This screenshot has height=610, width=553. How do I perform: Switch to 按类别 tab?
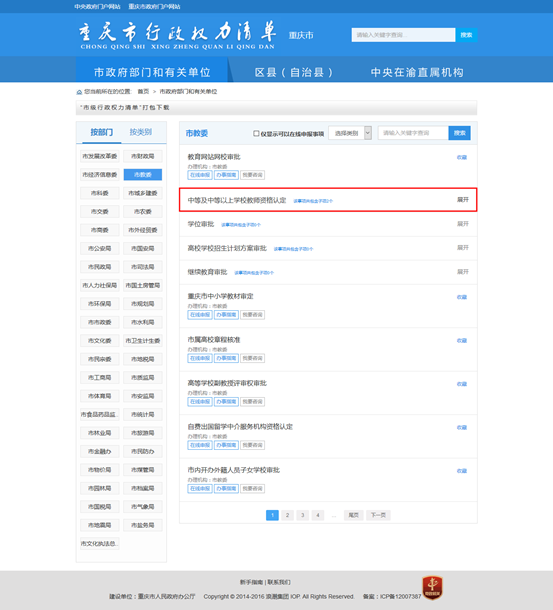(140, 132)
